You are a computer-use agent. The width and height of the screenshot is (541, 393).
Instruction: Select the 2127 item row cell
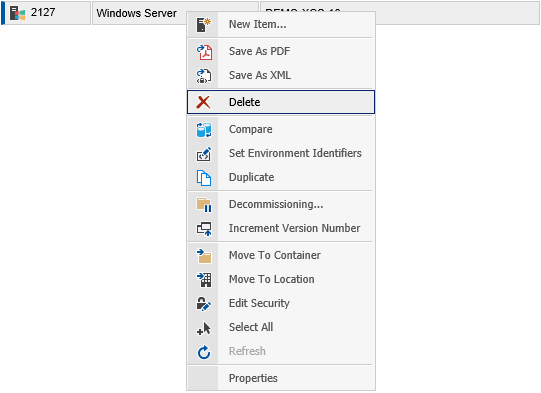[48, 13]
